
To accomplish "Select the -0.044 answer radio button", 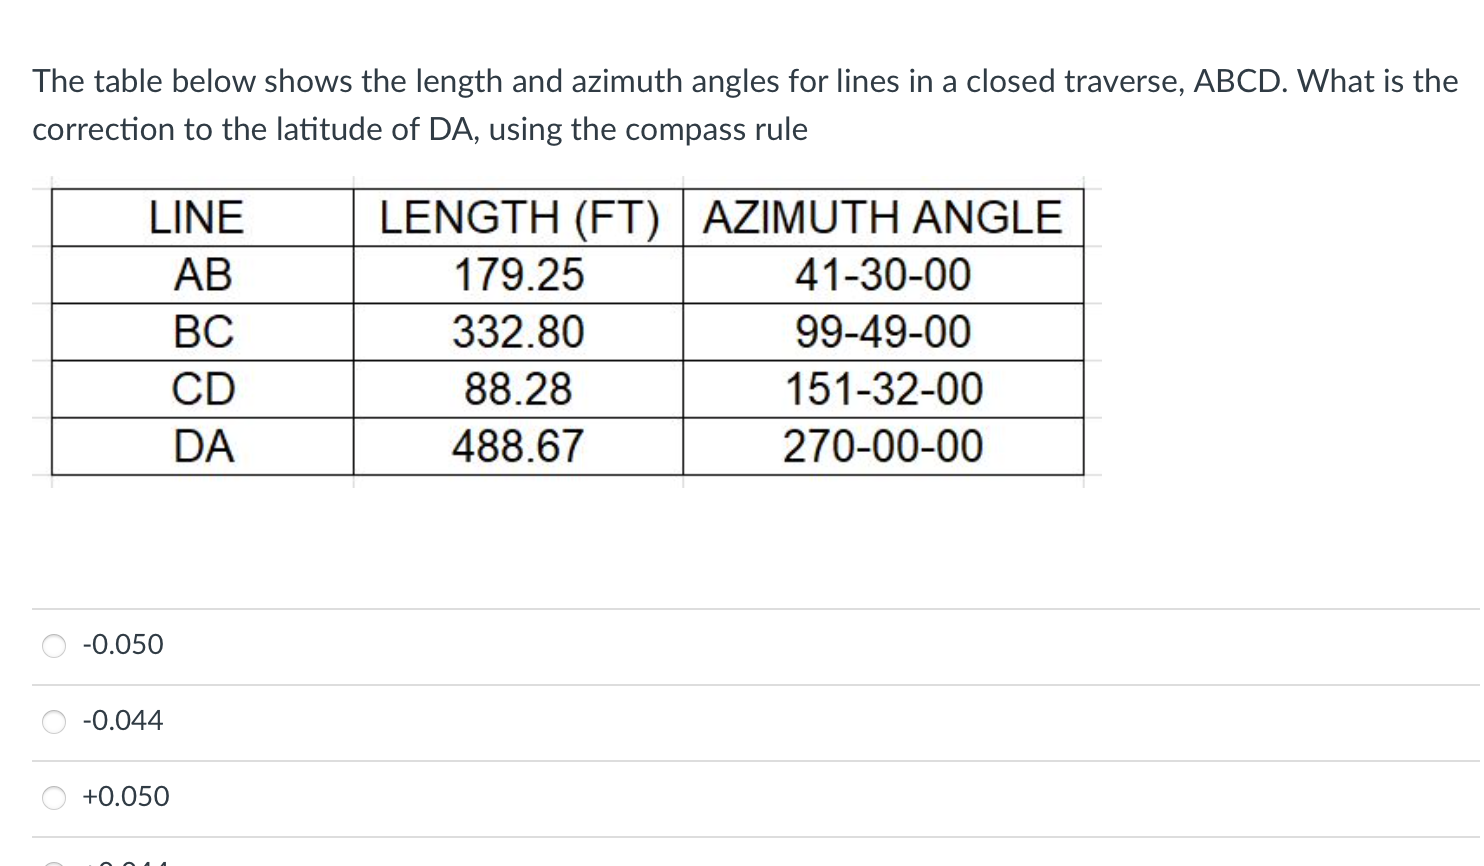I will coord(53,721).
